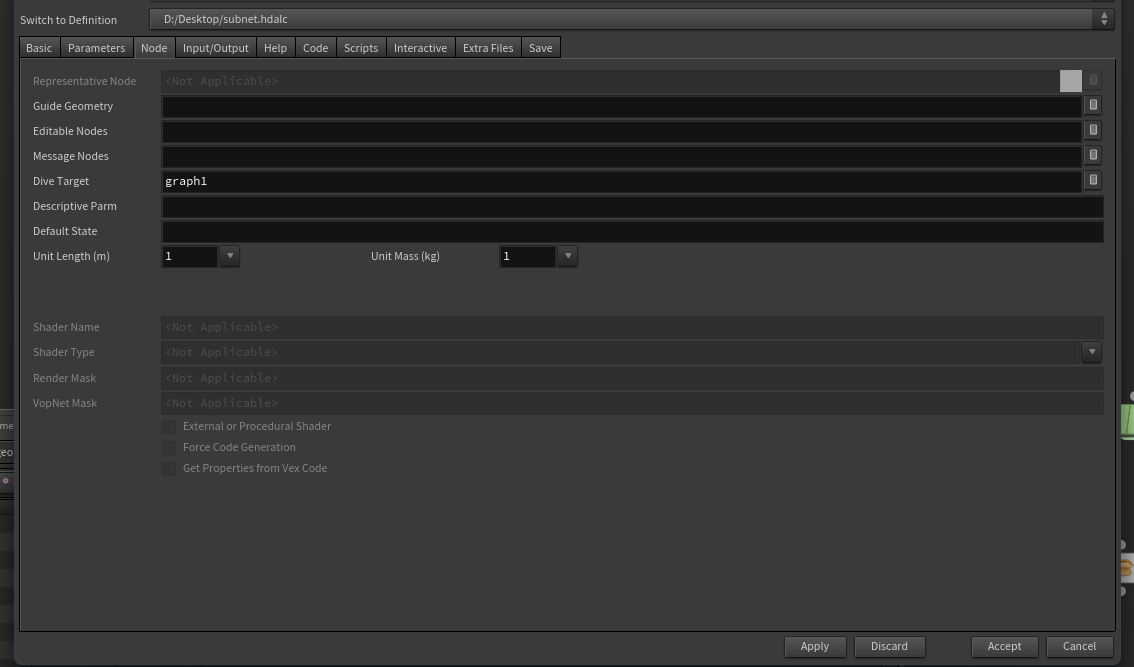Expand the Unit Length dropdown arrow
1134x667 pixels.
pyautogui.click(x=229, y=256)
